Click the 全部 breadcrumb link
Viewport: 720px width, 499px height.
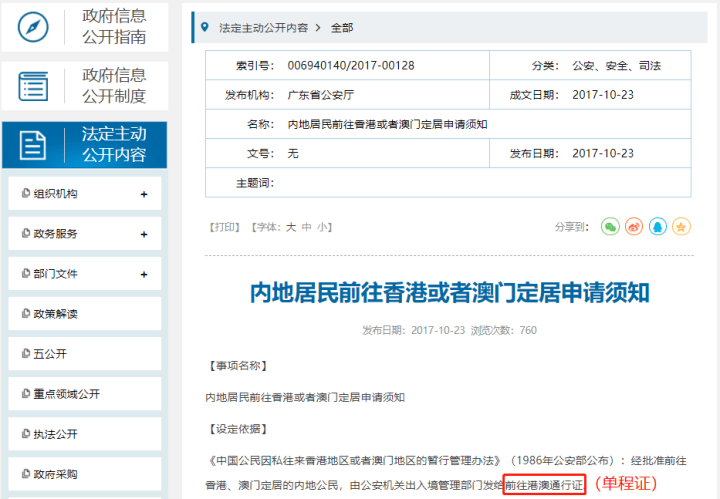point(342,28)
